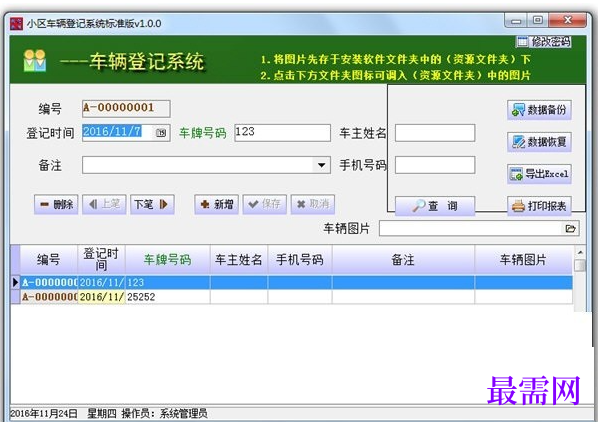Click the date 2016年11月24日 in status bar
The image size is (599, 422).
click(44, 414)
